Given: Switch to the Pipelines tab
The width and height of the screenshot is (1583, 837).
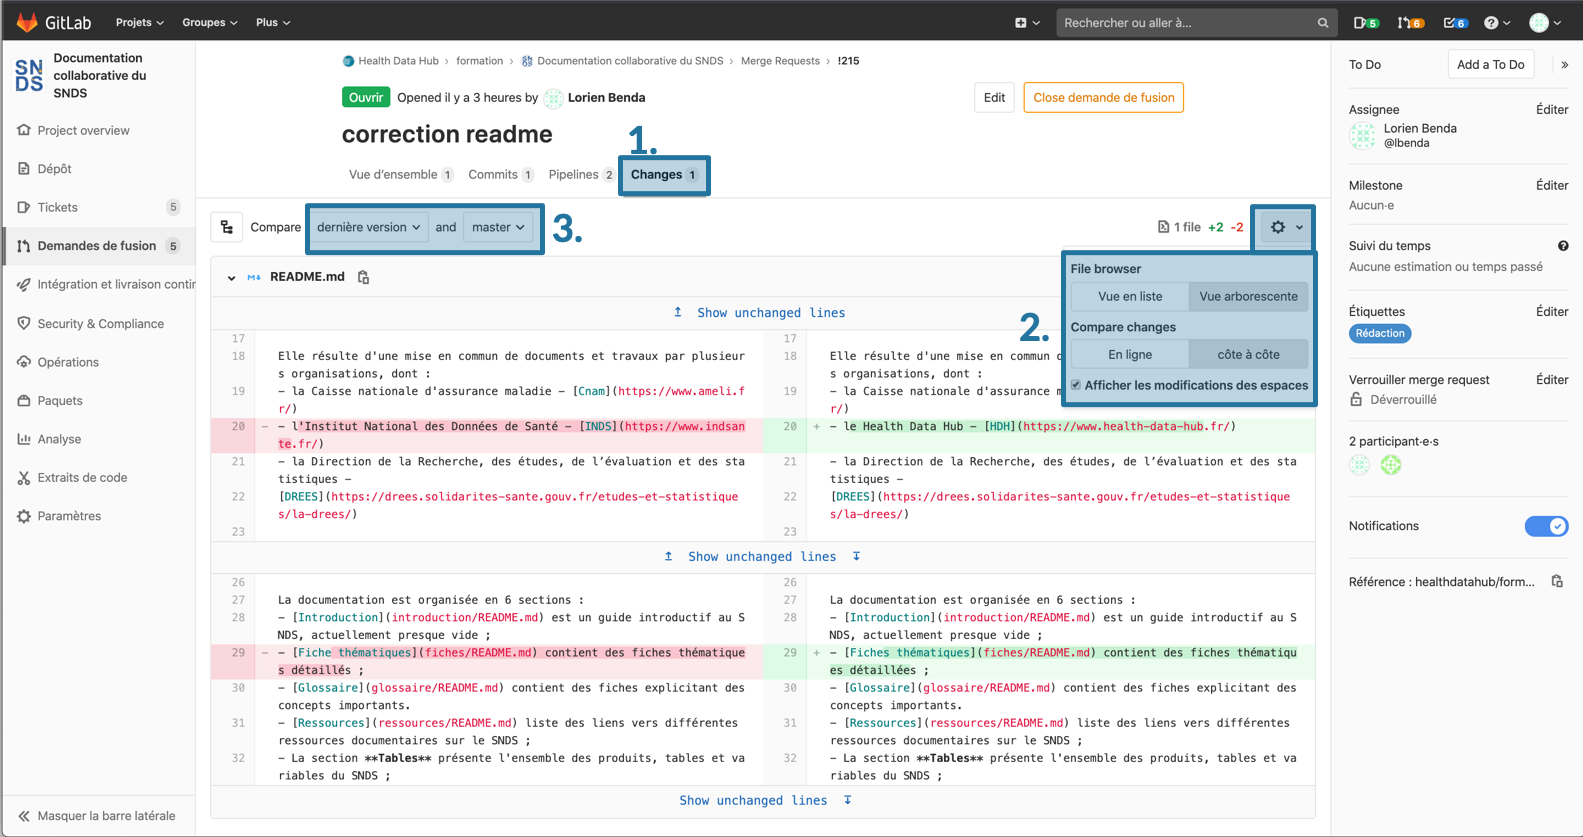Looking at the screenshot, I should click(582, 175).
